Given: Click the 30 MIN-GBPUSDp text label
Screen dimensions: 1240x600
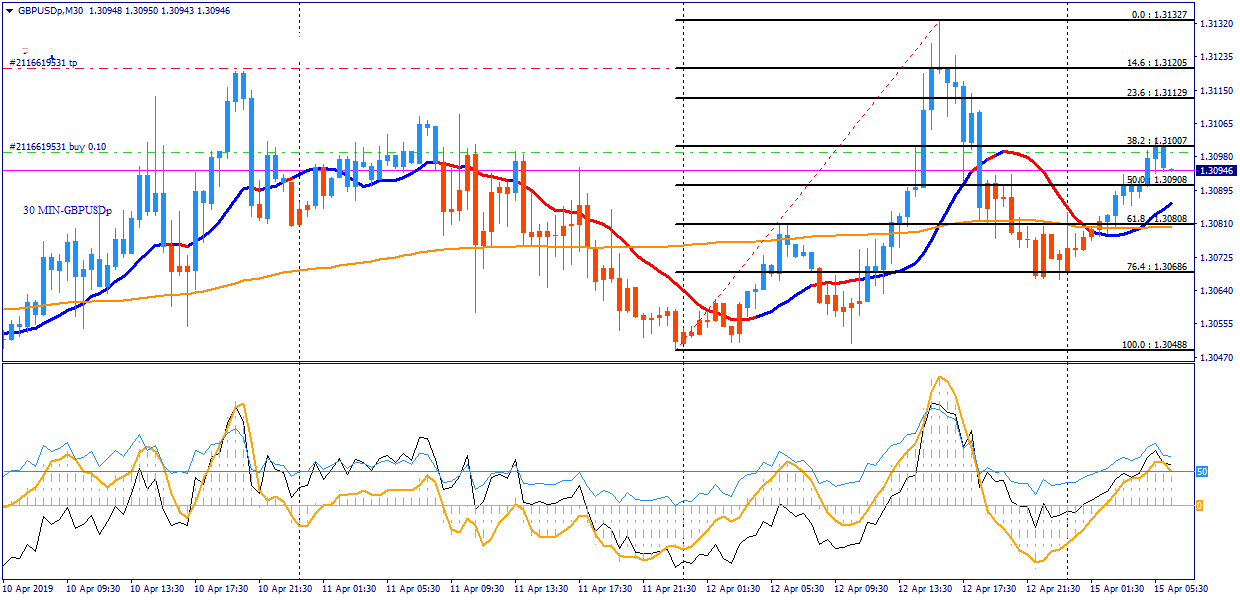Looking at the screenshot, I should pyautogui.click(x=68, y=211).
